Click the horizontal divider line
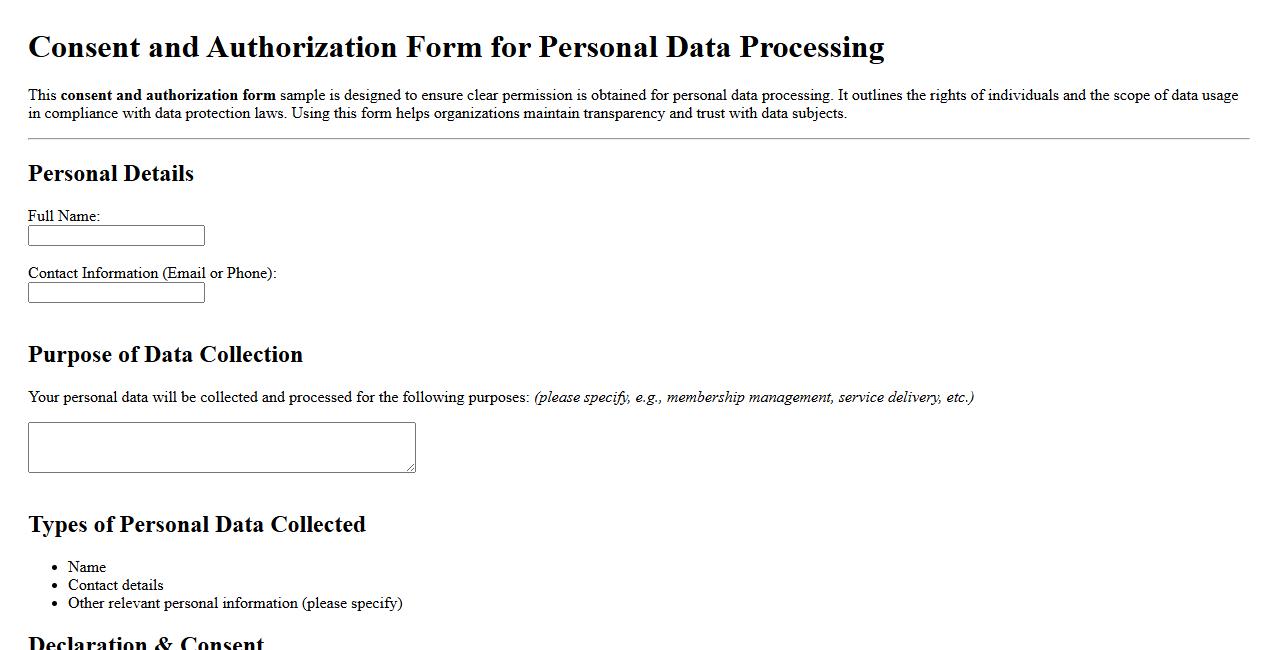The image size is (1278, 650). pyautogui.click(x=639, y=136)
